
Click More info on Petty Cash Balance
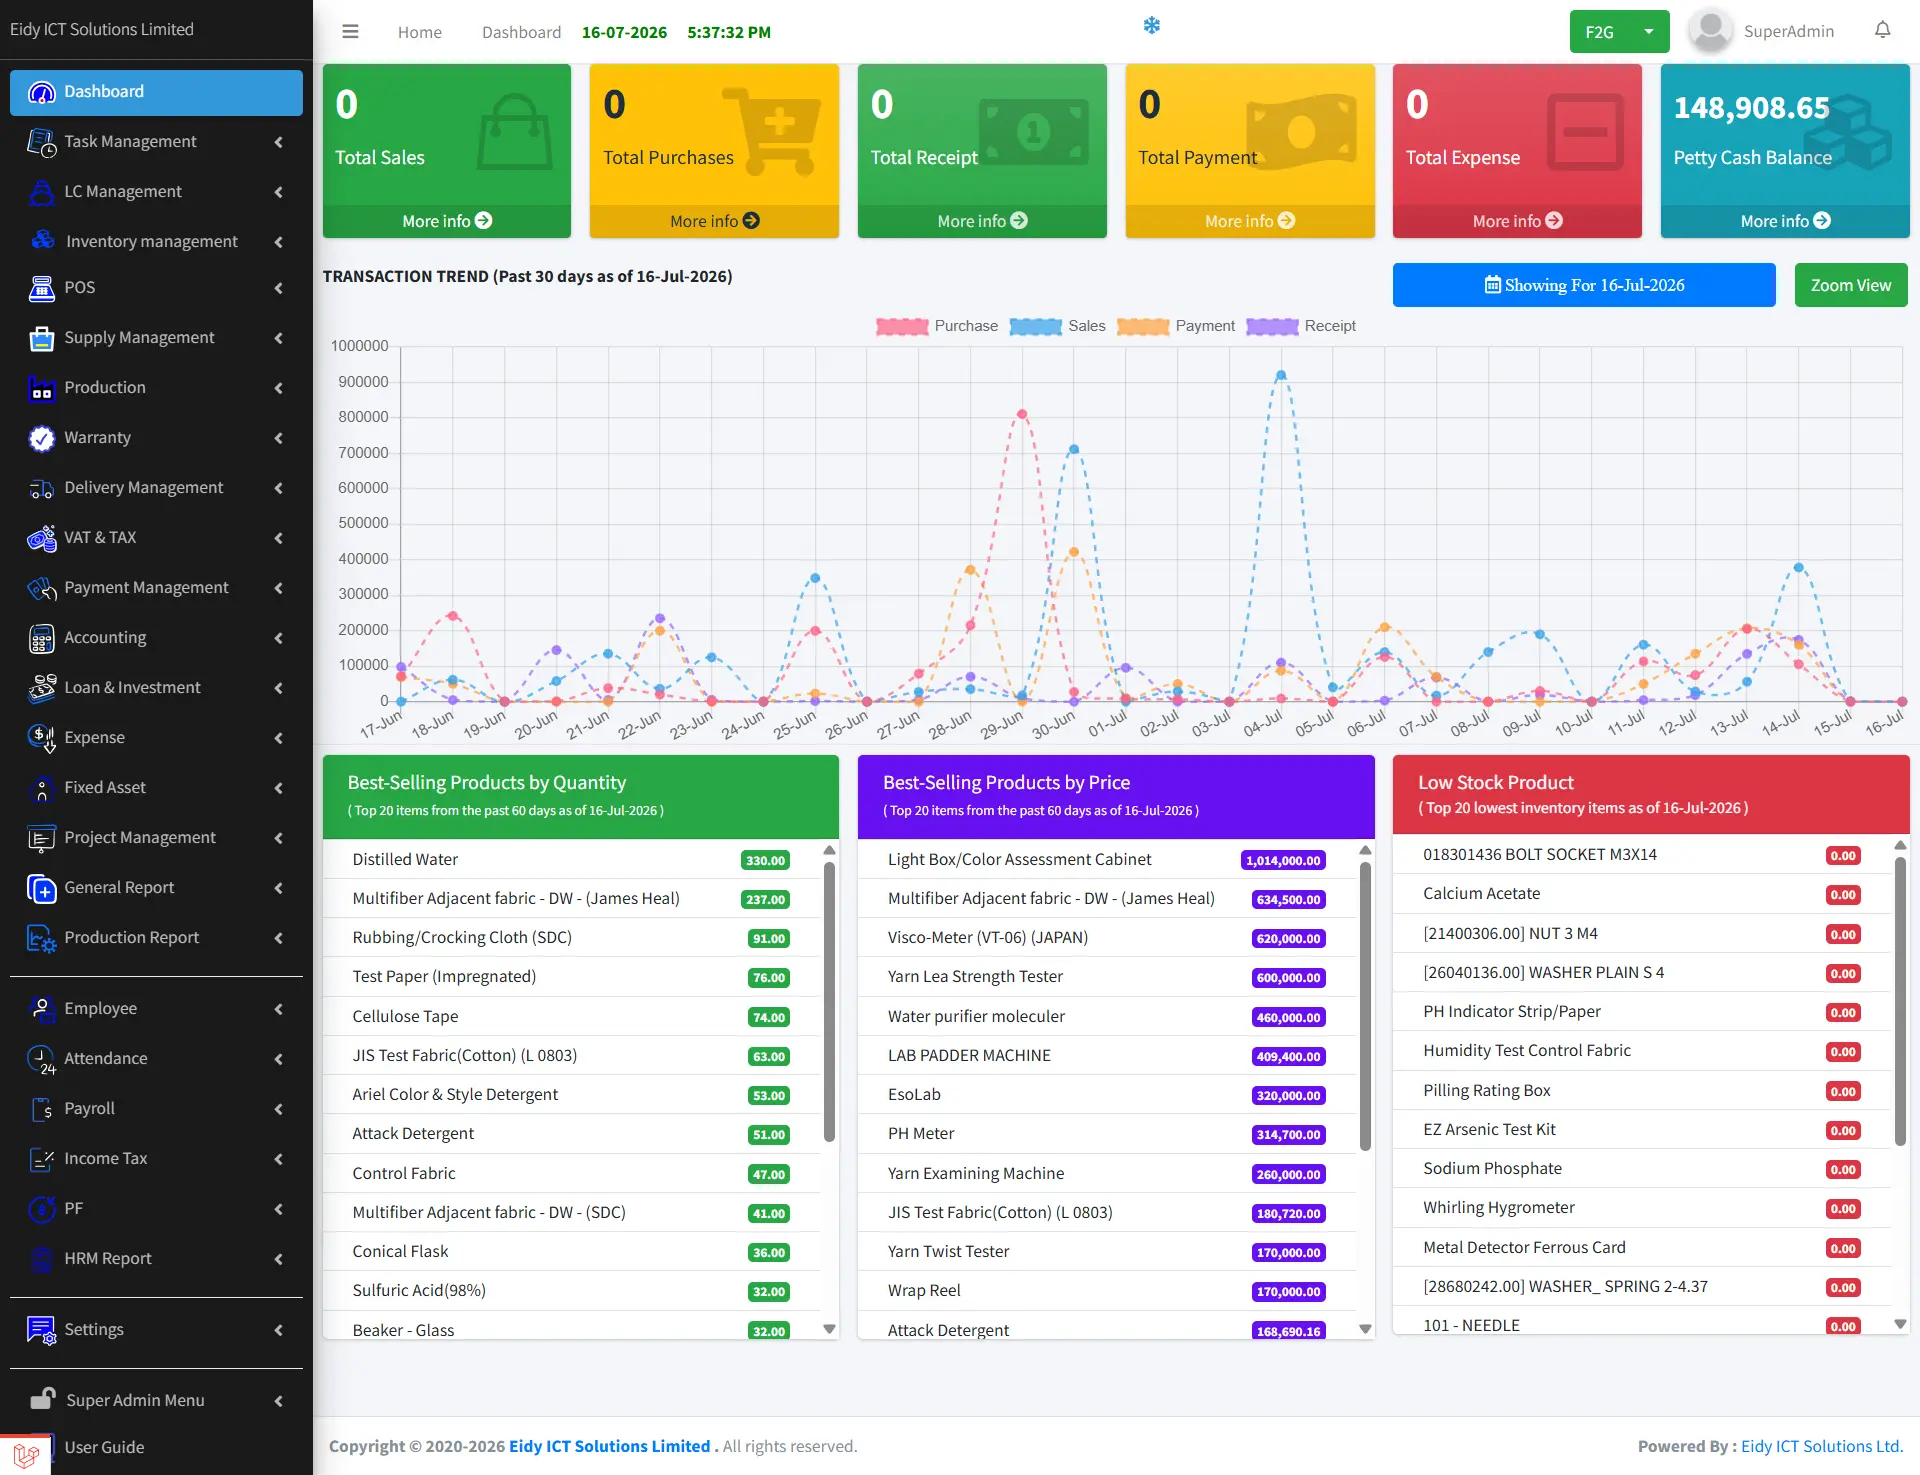click(x=1785, y=221)
